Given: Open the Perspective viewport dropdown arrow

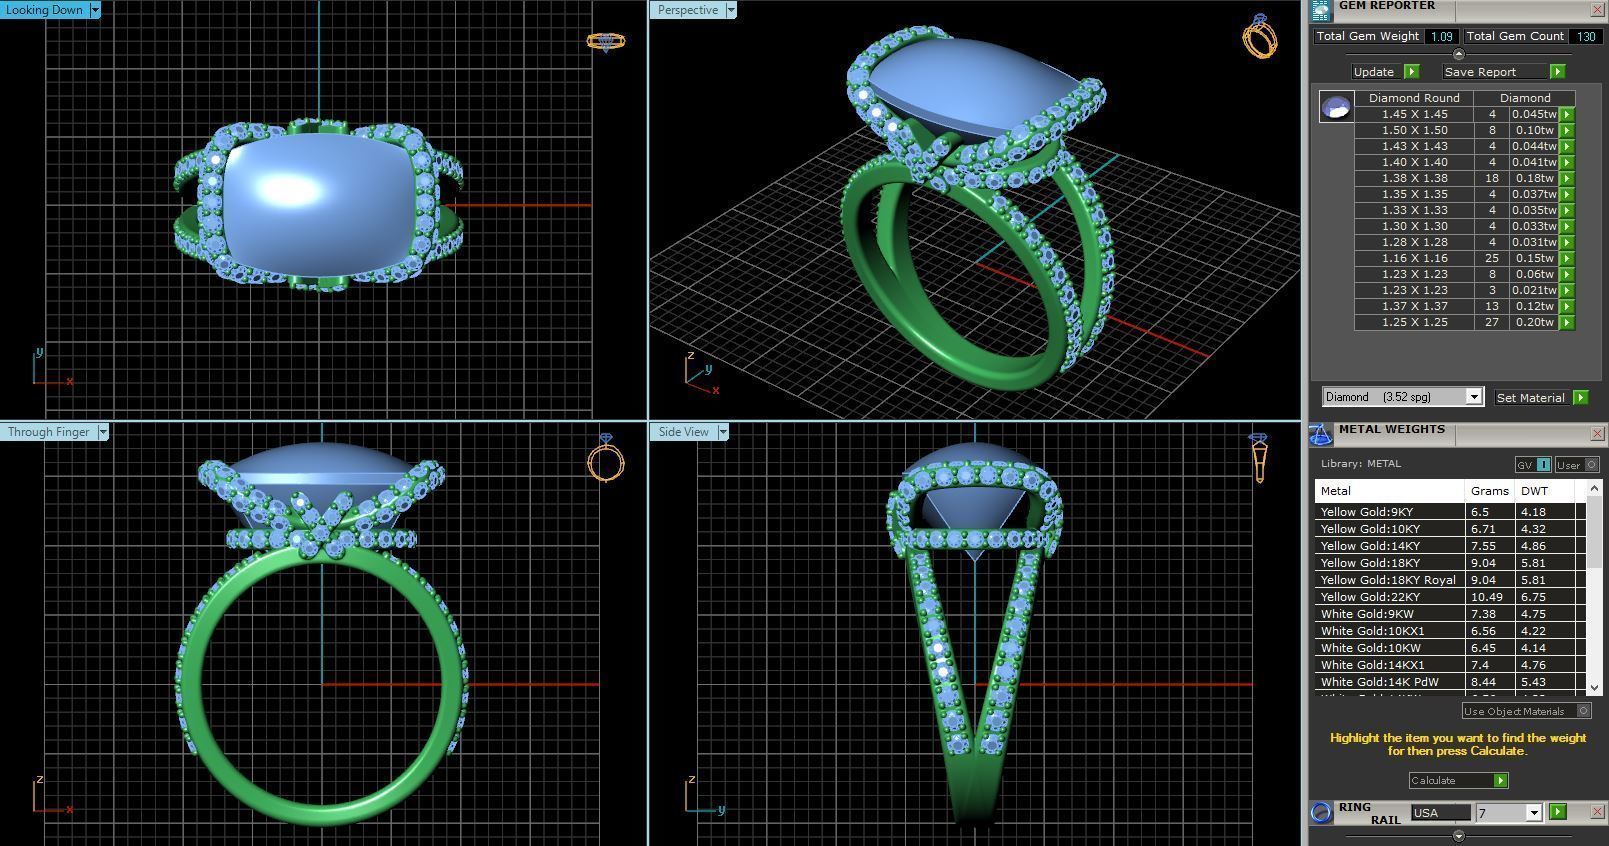Looking at the screenshot, I should [731, 10].
